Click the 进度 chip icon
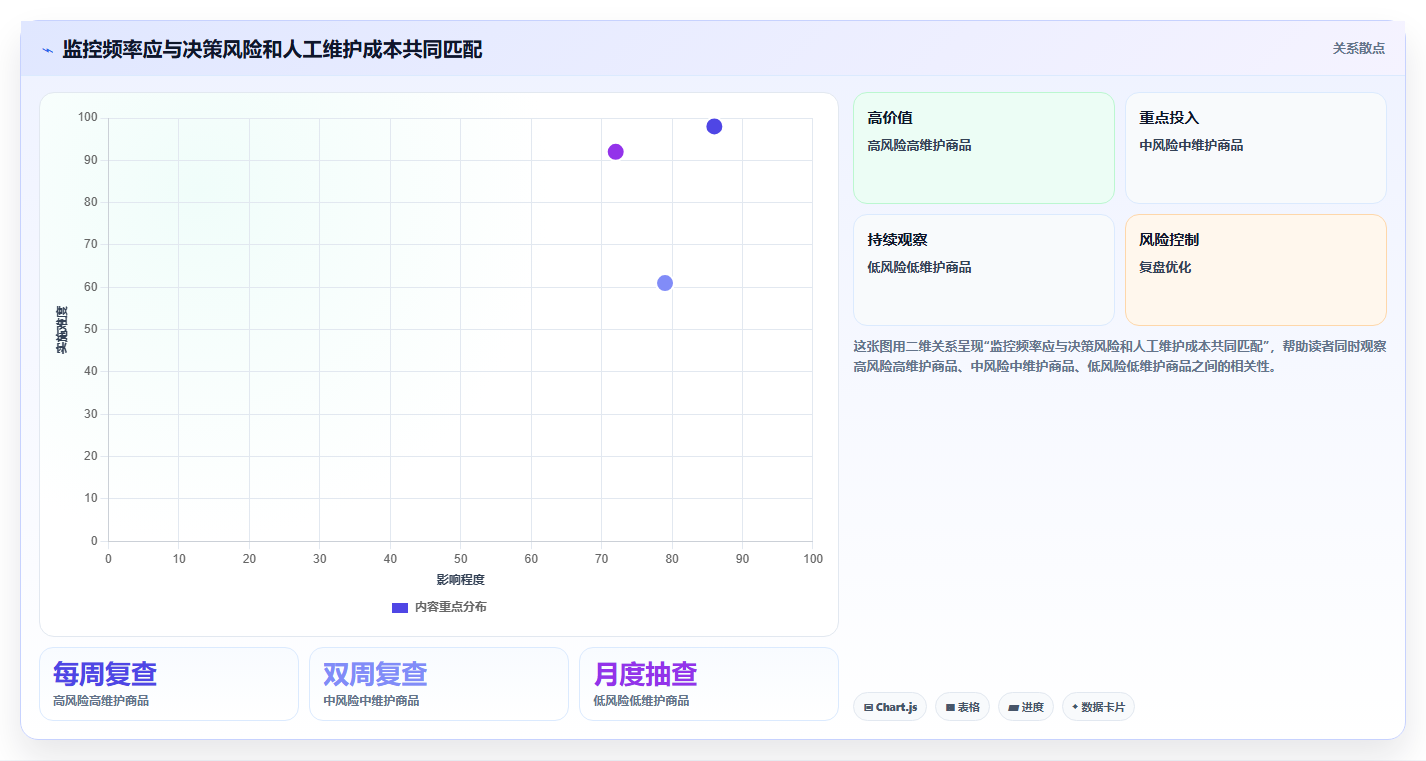Image resolution: width=1426 pixels, height=761 pixels. click(x=1013, y=707)
